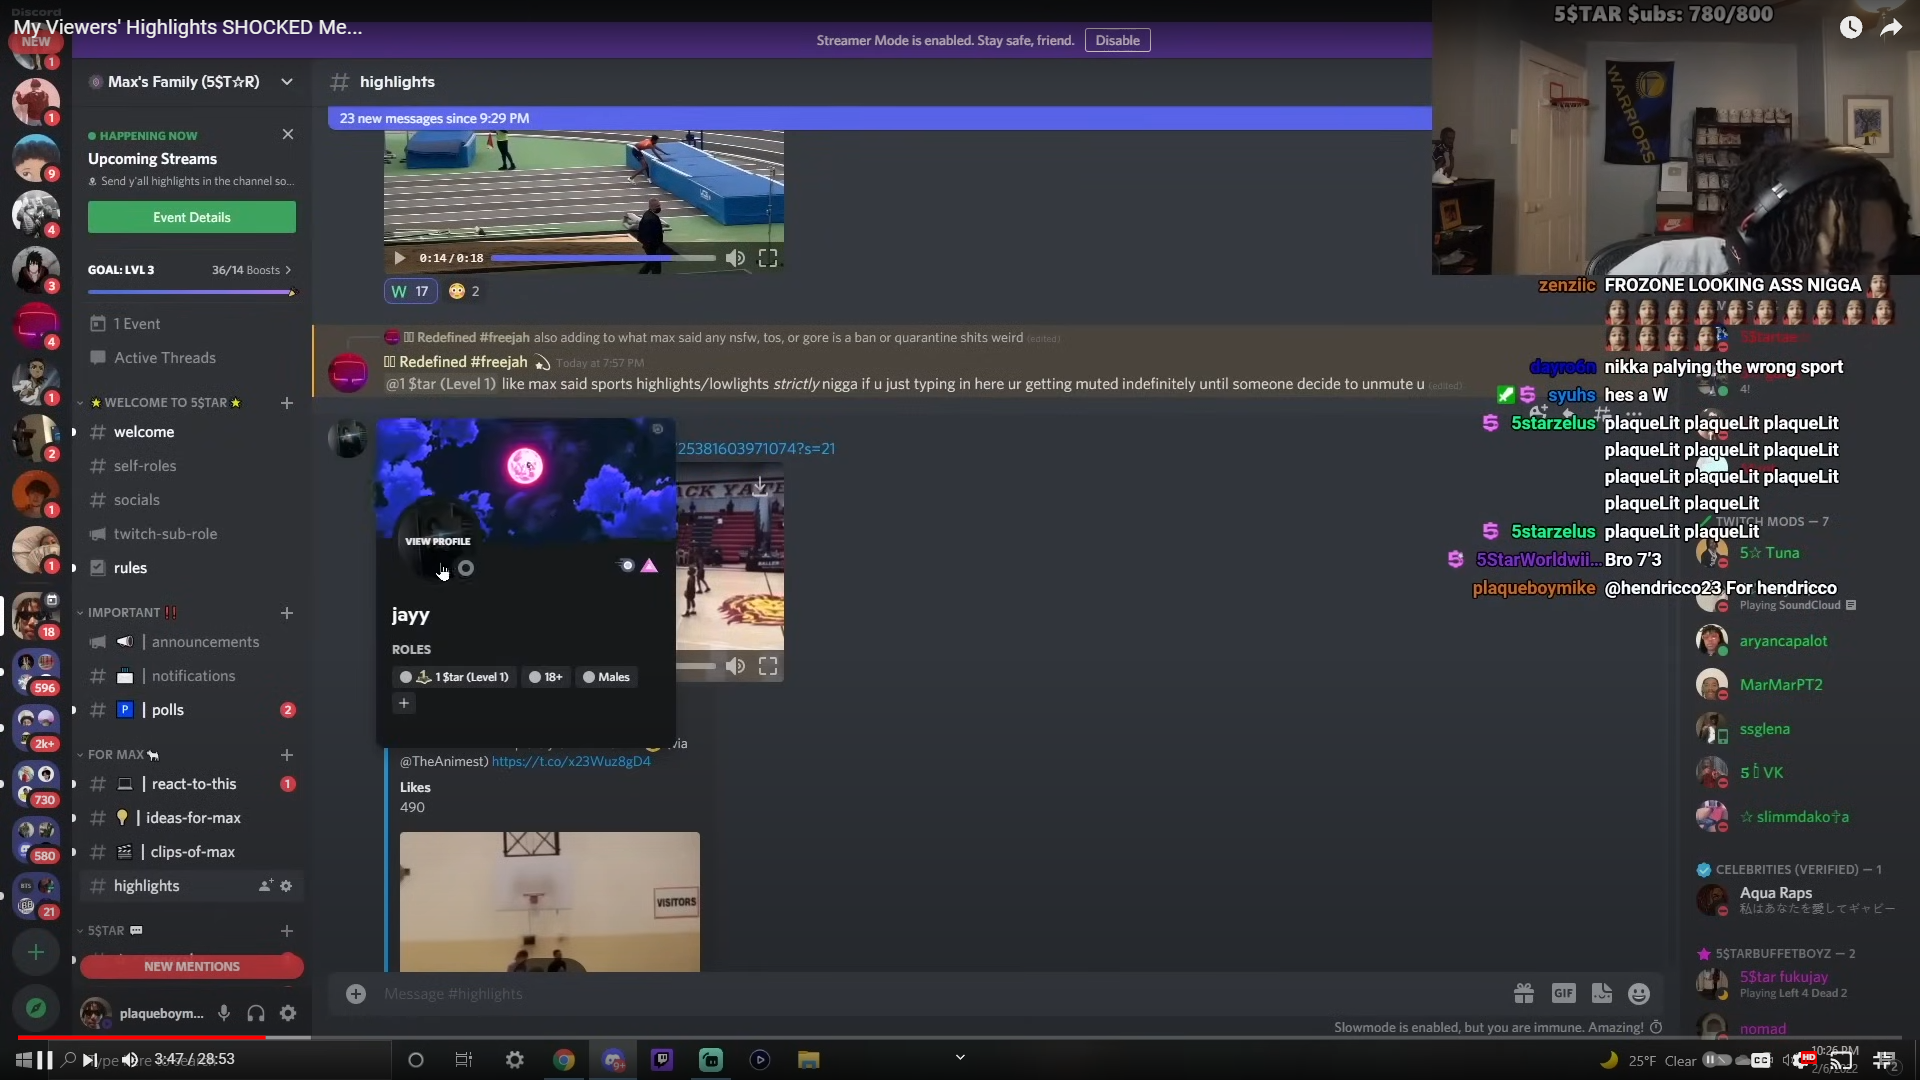Click the YouTube share arrow icon

click(1891, 28)
